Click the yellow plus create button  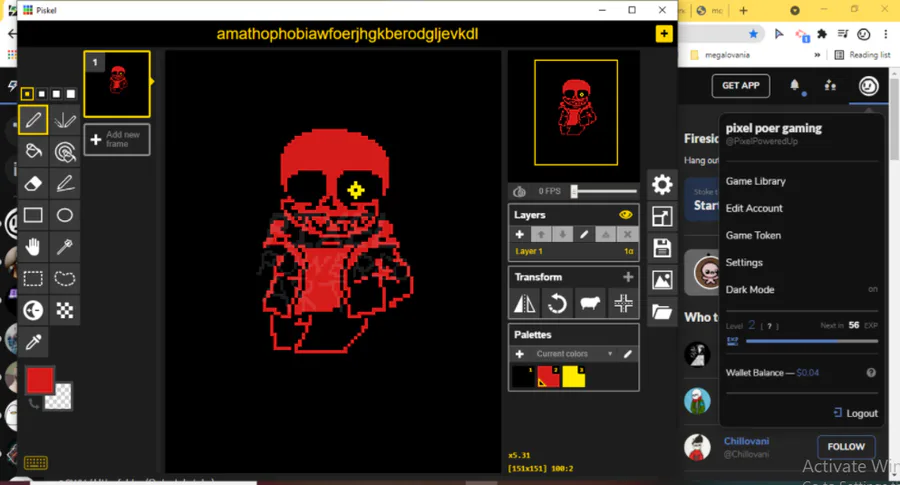pyautogui.click(x=664, y=34)
